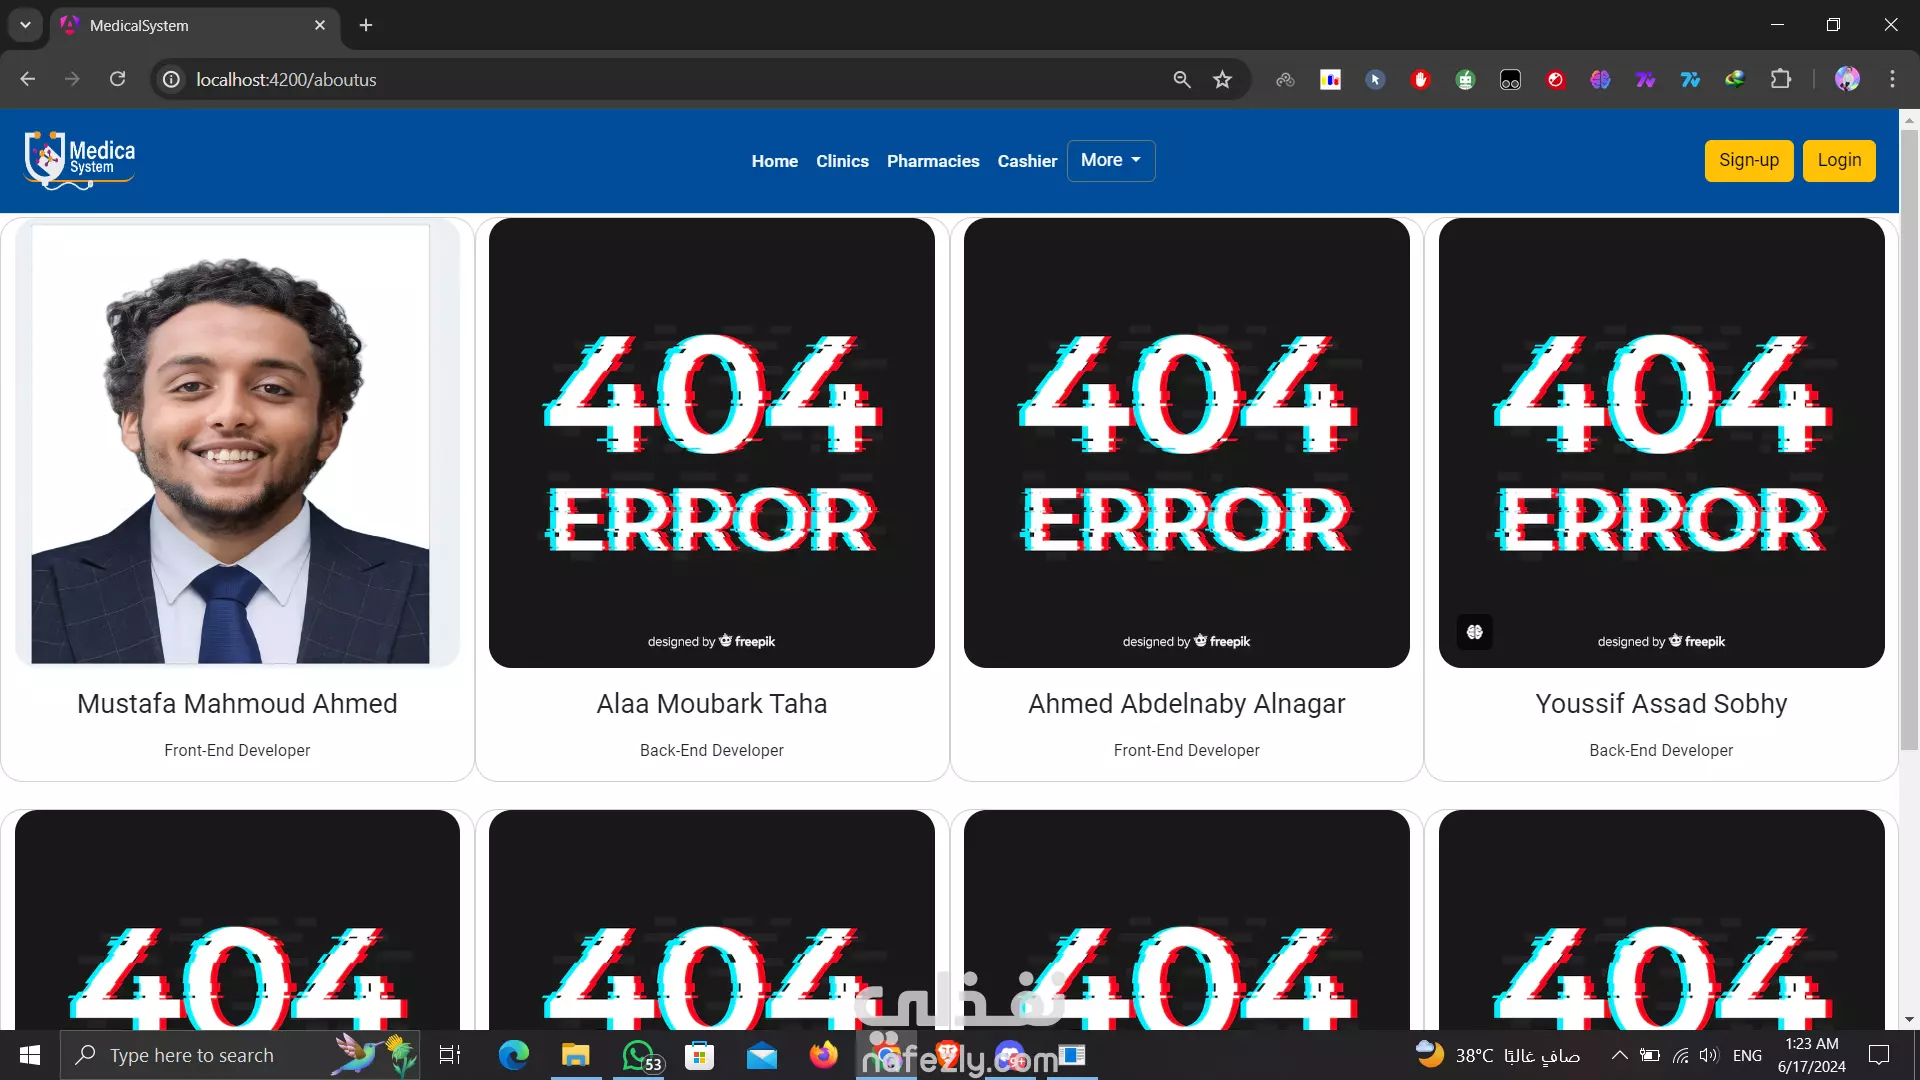Go forward in browser history
The image size is (1920, 1080).
point(72,79)
